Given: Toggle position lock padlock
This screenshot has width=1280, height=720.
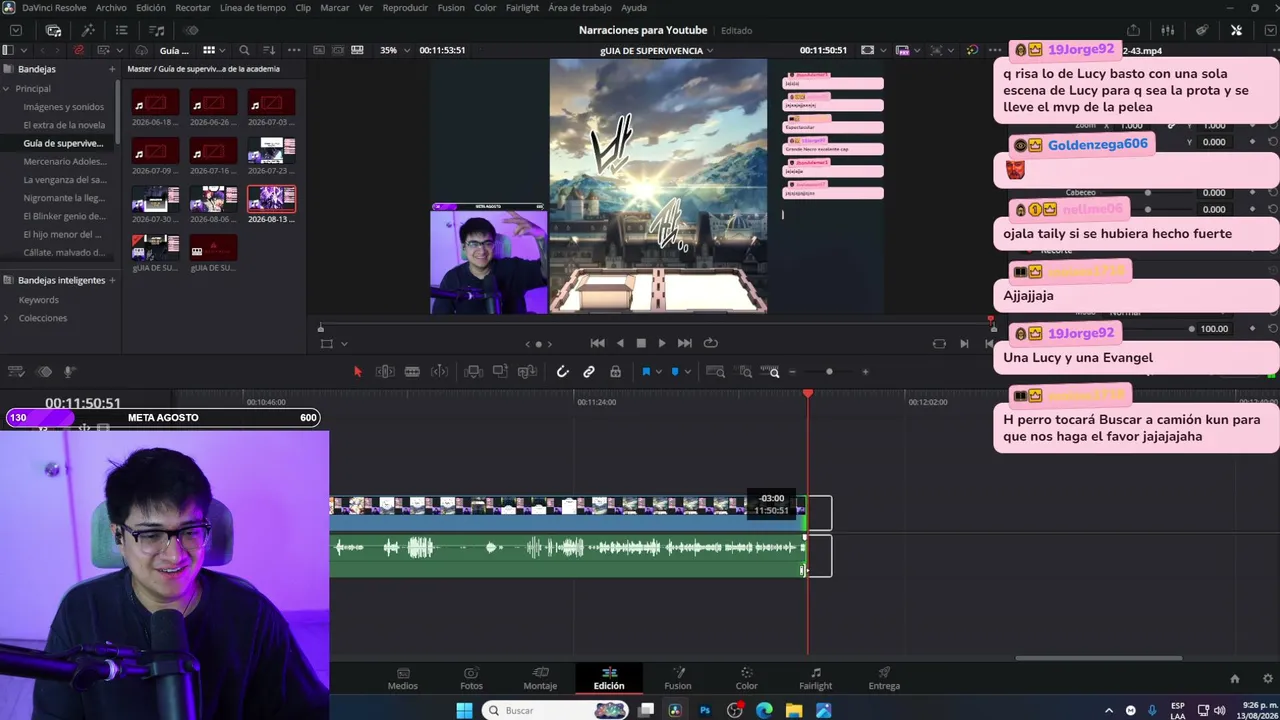Looking at the screenshot, I should point(615,372).
